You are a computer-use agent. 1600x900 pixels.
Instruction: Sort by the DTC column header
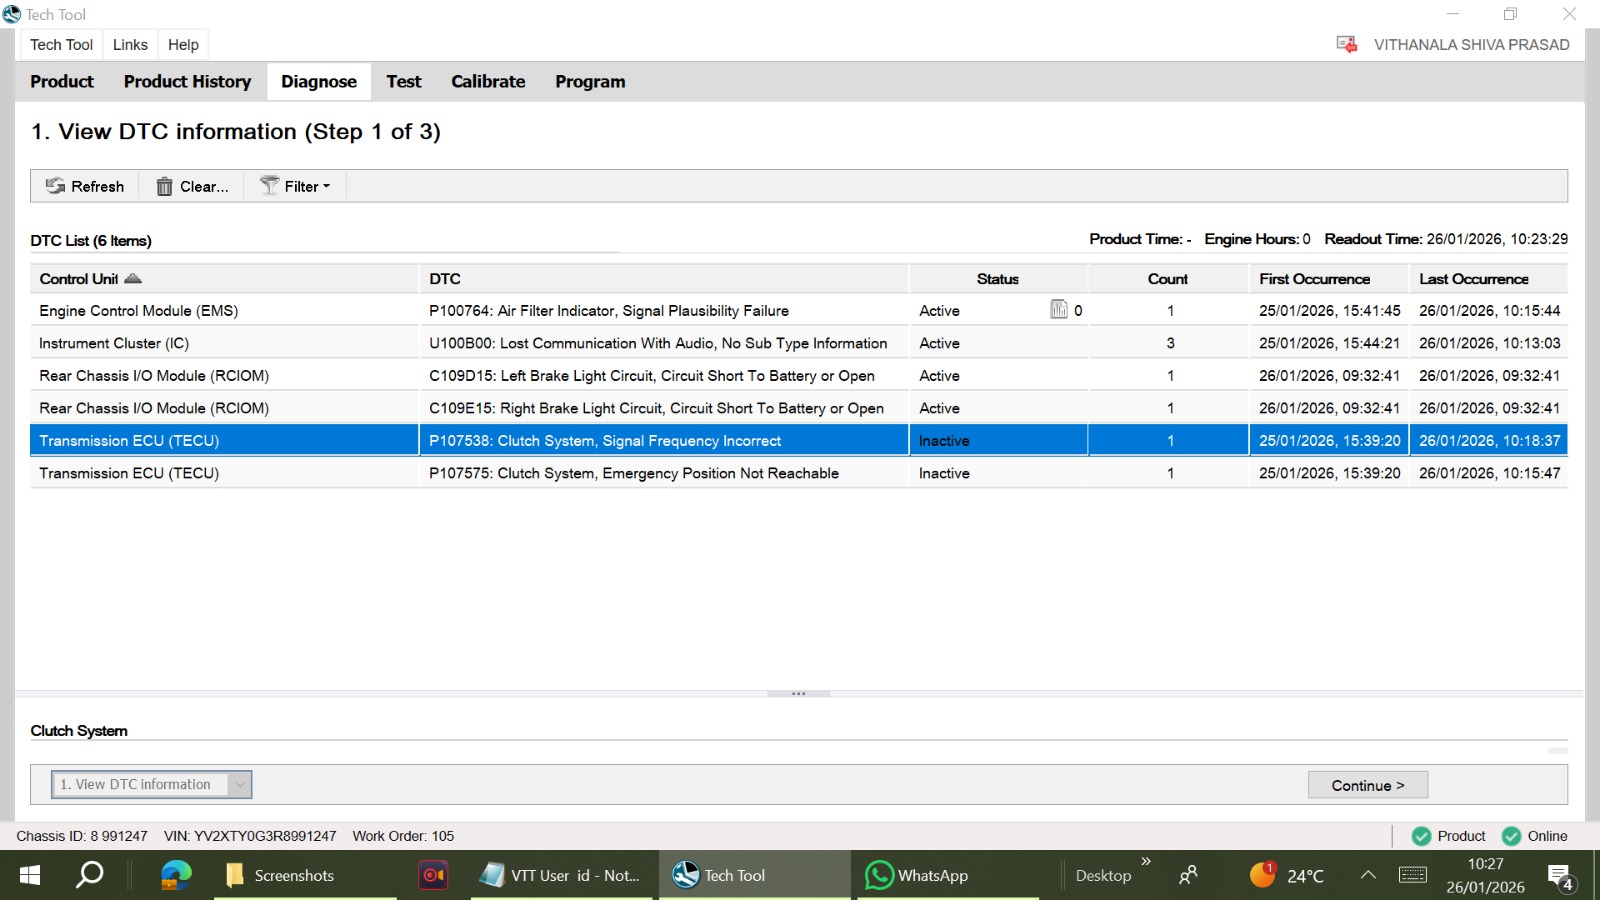(x=664, y=279)
